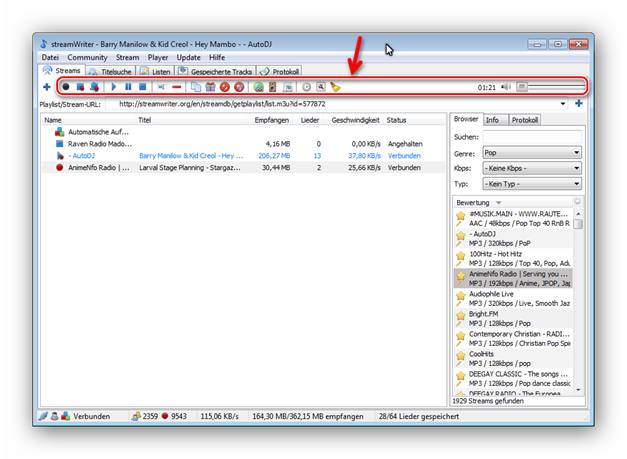Viewport: 627px width, 459px height.
Task: Remove the stream with the red minus icon
Action: 176,87
